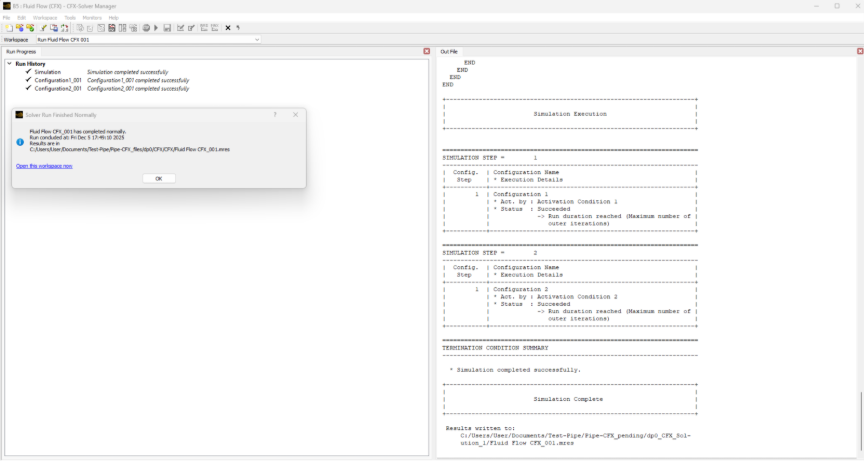Open the Monitors menu
The image size is (864, 462).
(x=92, y=17)
